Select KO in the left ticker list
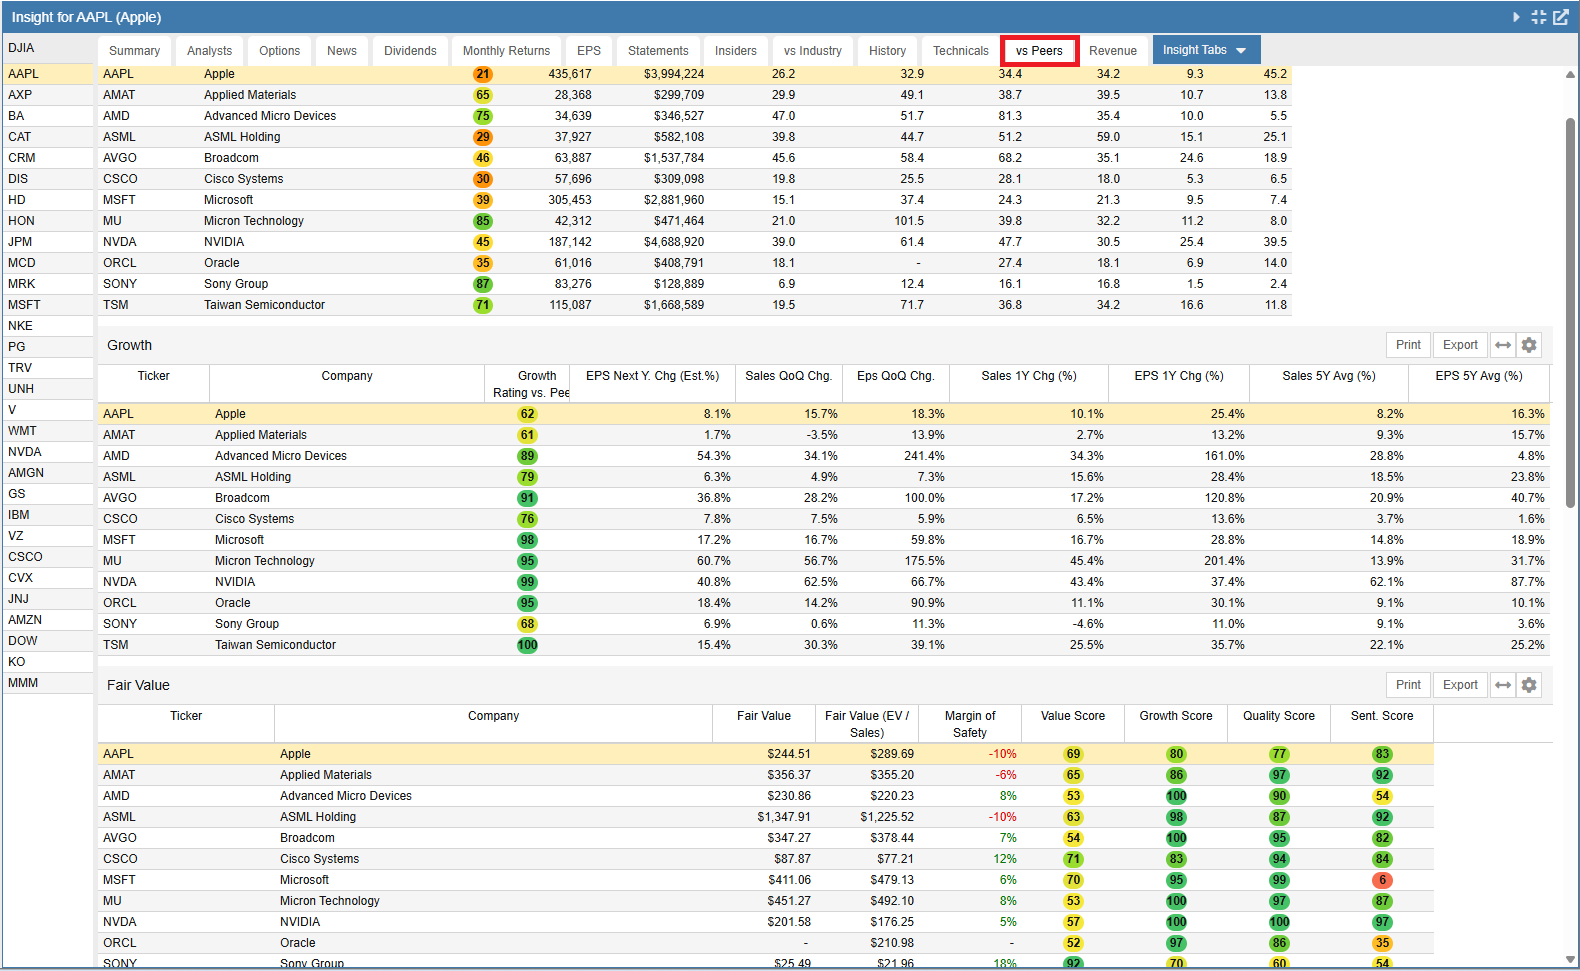 pos(48,662)
